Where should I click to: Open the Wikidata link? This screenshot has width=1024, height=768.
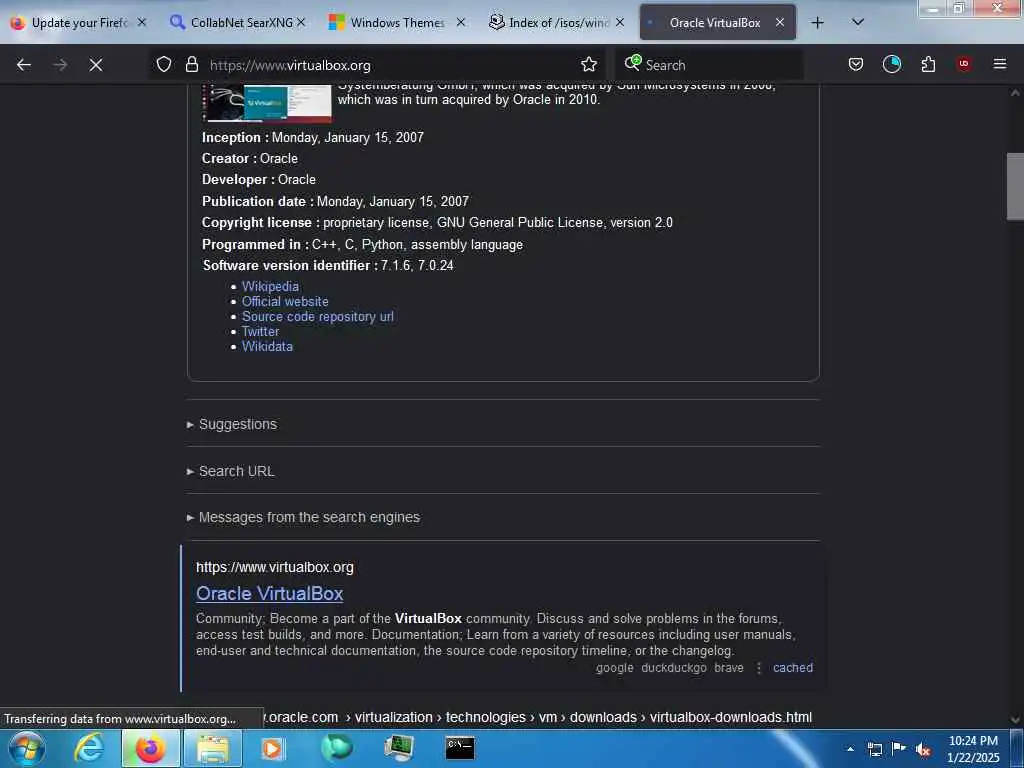(267, 346)
